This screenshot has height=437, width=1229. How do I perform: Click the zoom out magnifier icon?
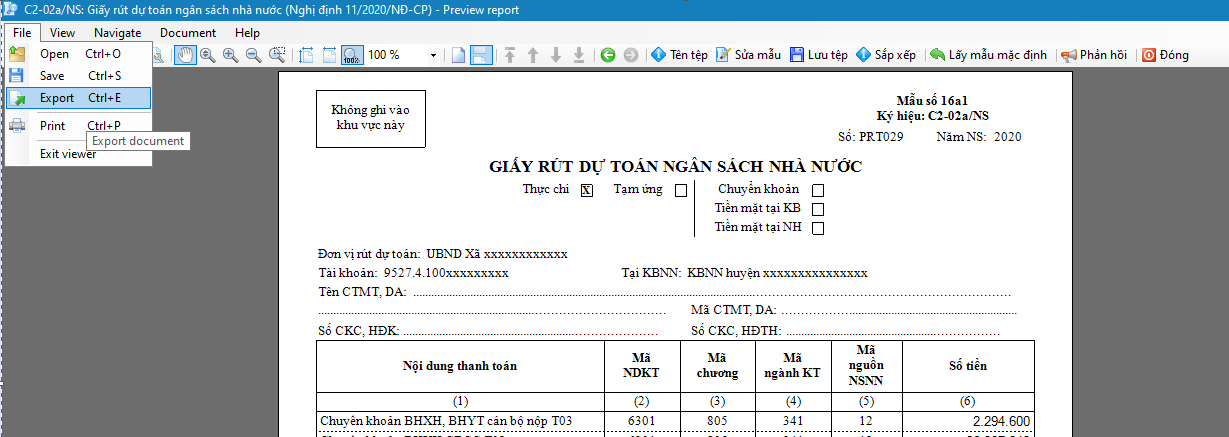tap(253, 55)
